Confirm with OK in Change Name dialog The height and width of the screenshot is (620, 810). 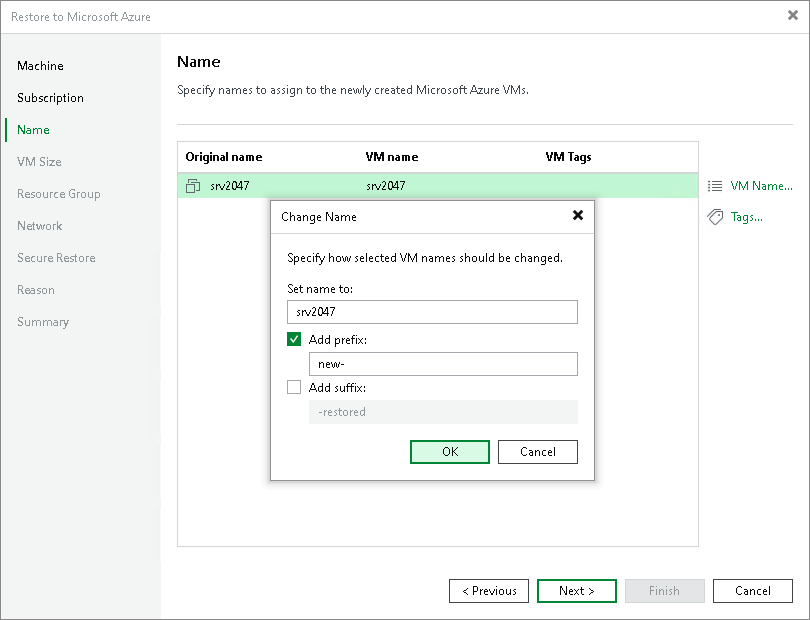[x=450, y=452]
